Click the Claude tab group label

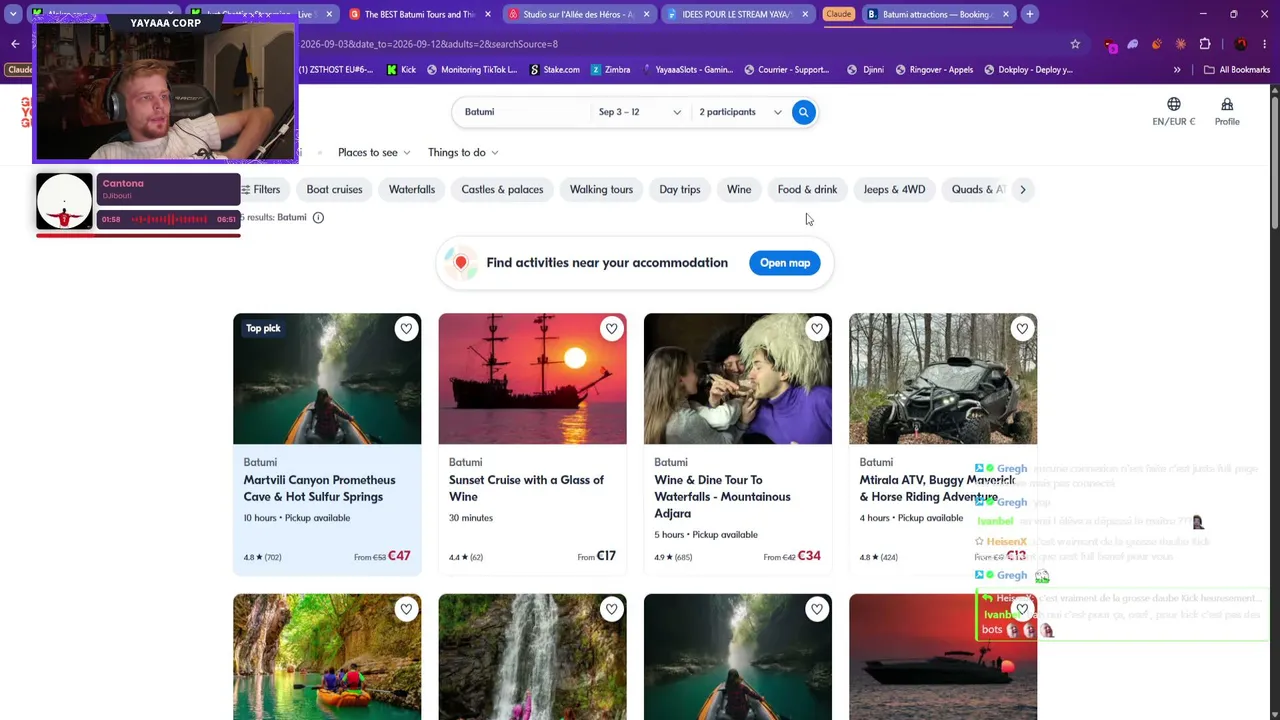(x=838, y=14)
